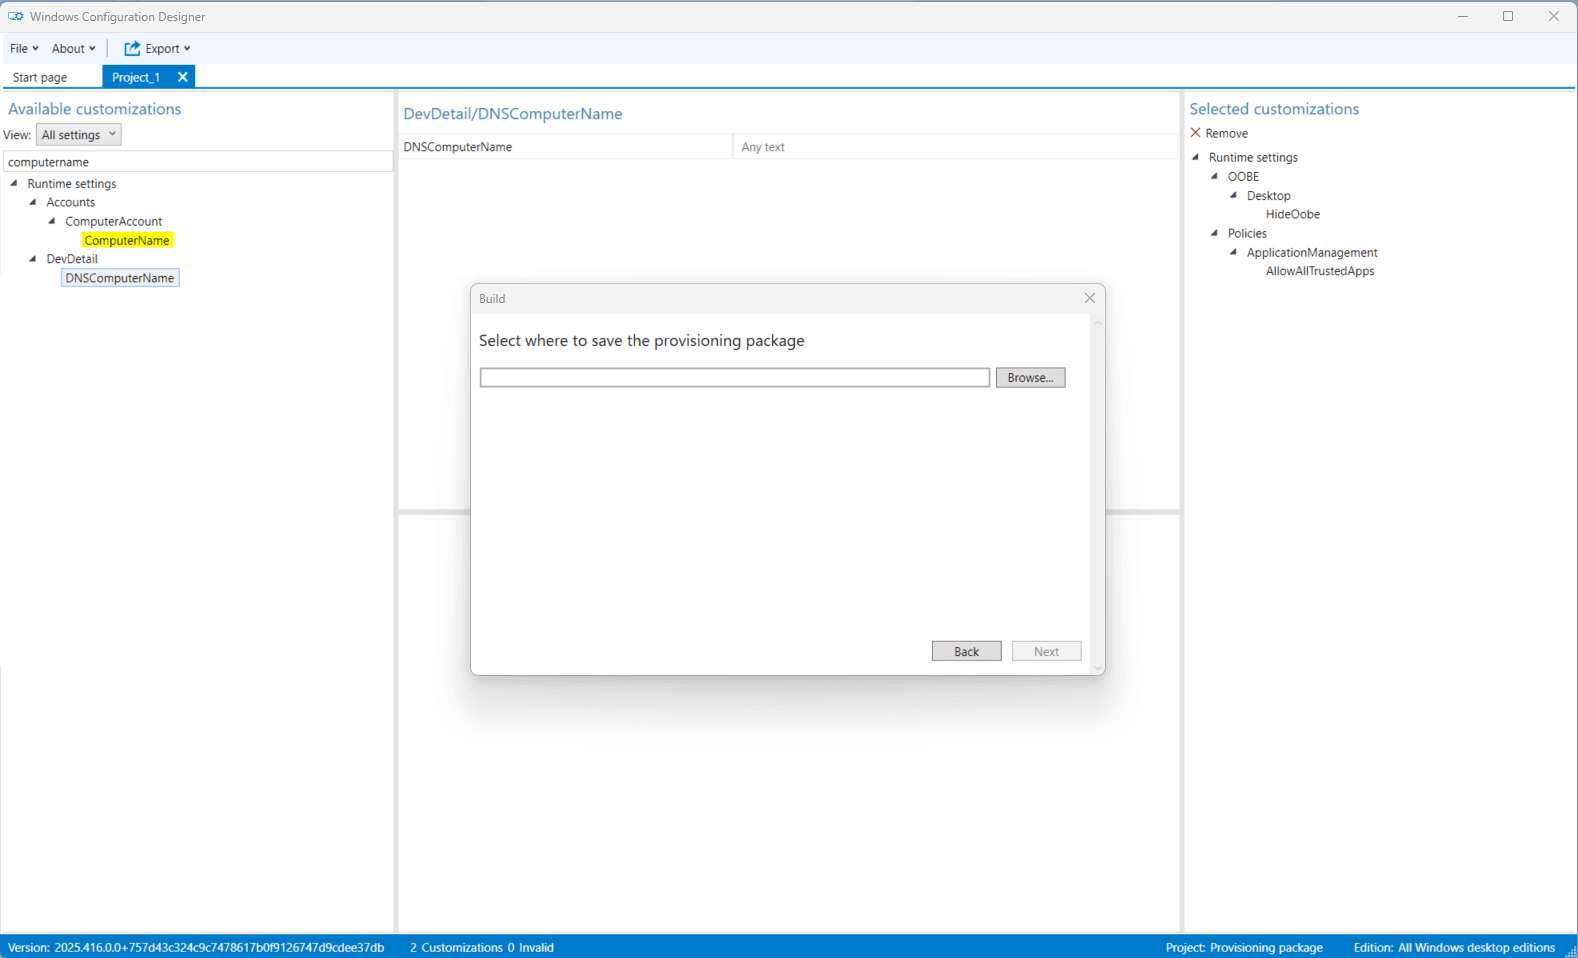The height and width of the screenshot is (958, 1578).
Task: Minimize the Configuration Designer window
Action: pos(1463,16)
